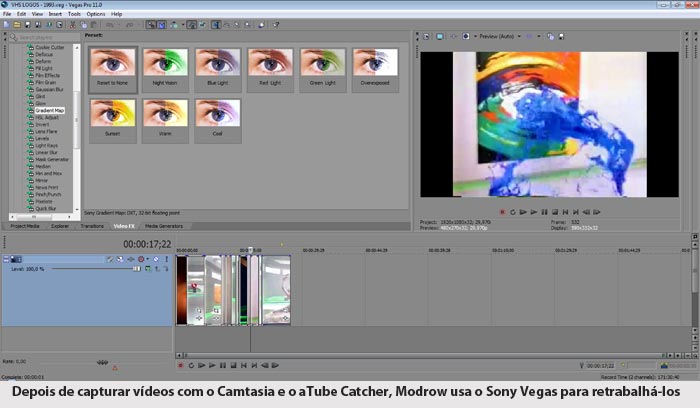Mute the video track
Viewport: 700px width, 408px height.
click(x=156, y=259)
